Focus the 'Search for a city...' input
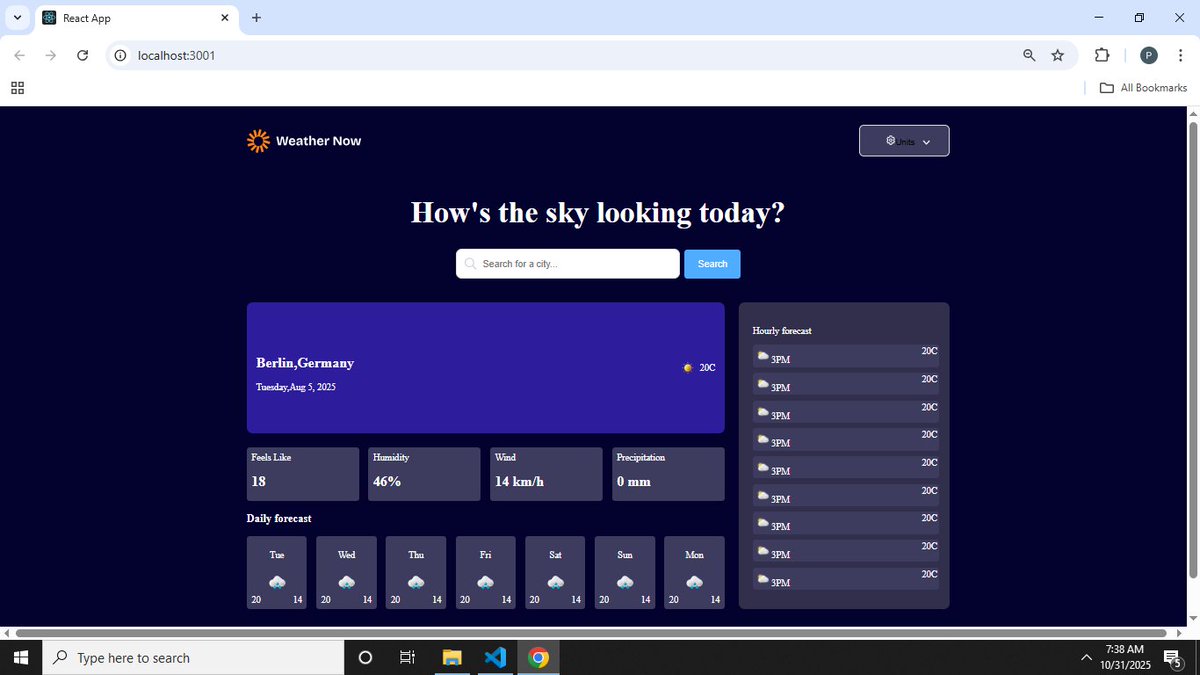1200x675 pixels. [568, 264]
